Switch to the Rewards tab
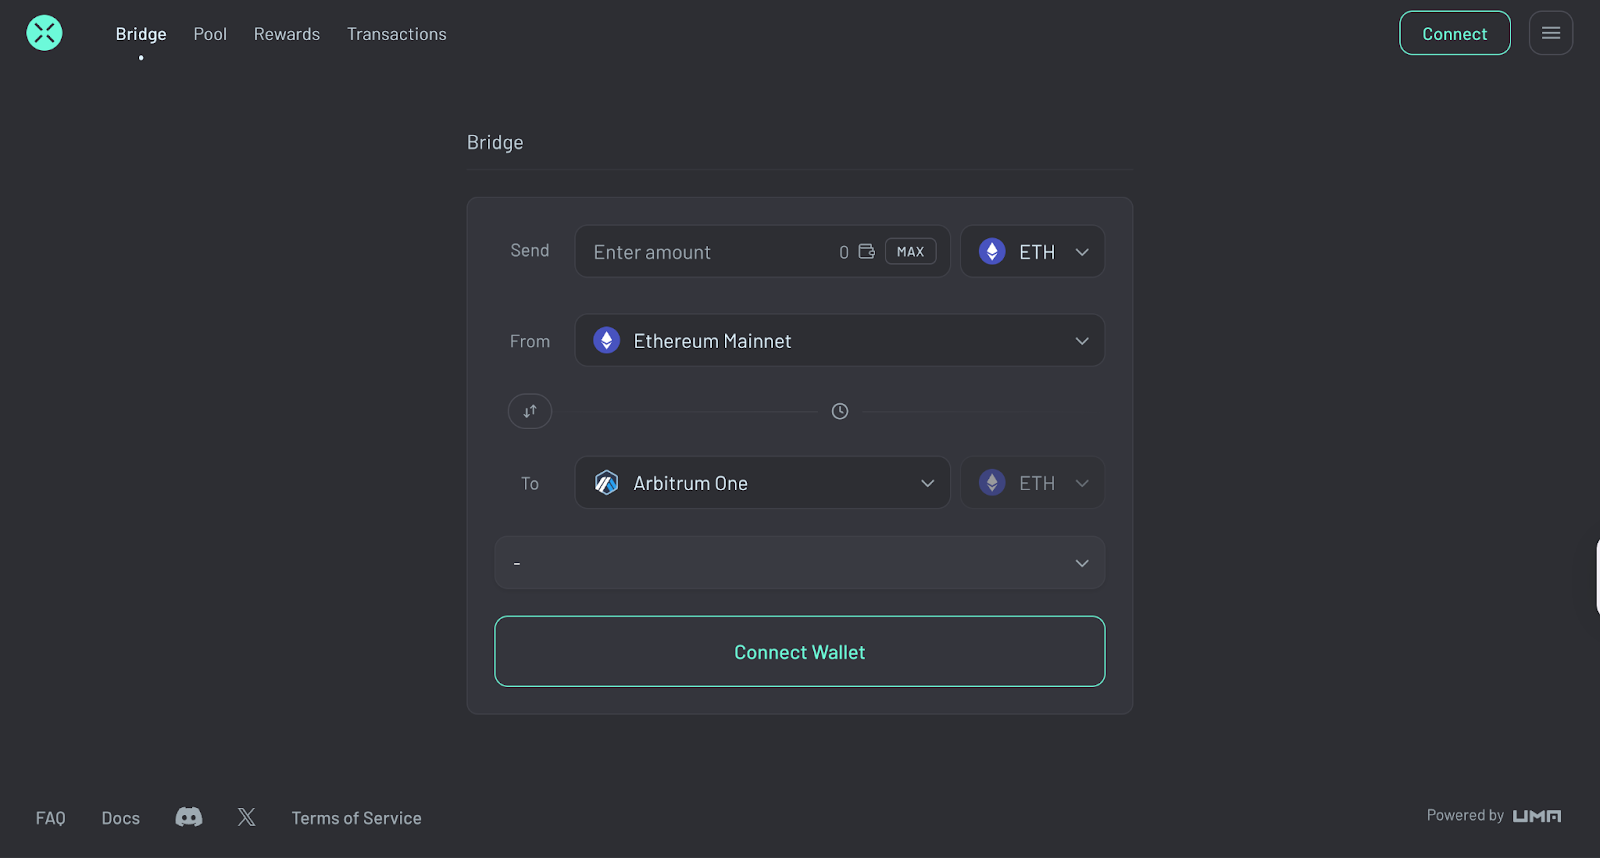This screenshot has width=1600, height=858. pos(287,34)
